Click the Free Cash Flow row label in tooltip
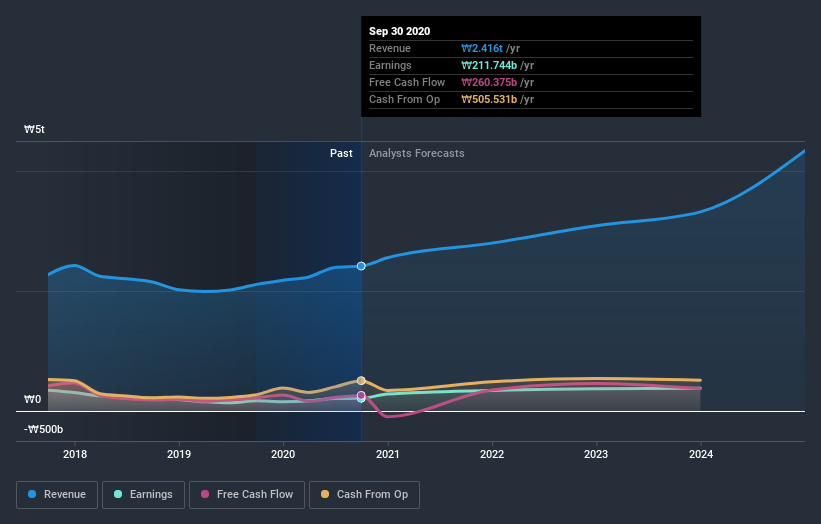 tap(407, 82)
